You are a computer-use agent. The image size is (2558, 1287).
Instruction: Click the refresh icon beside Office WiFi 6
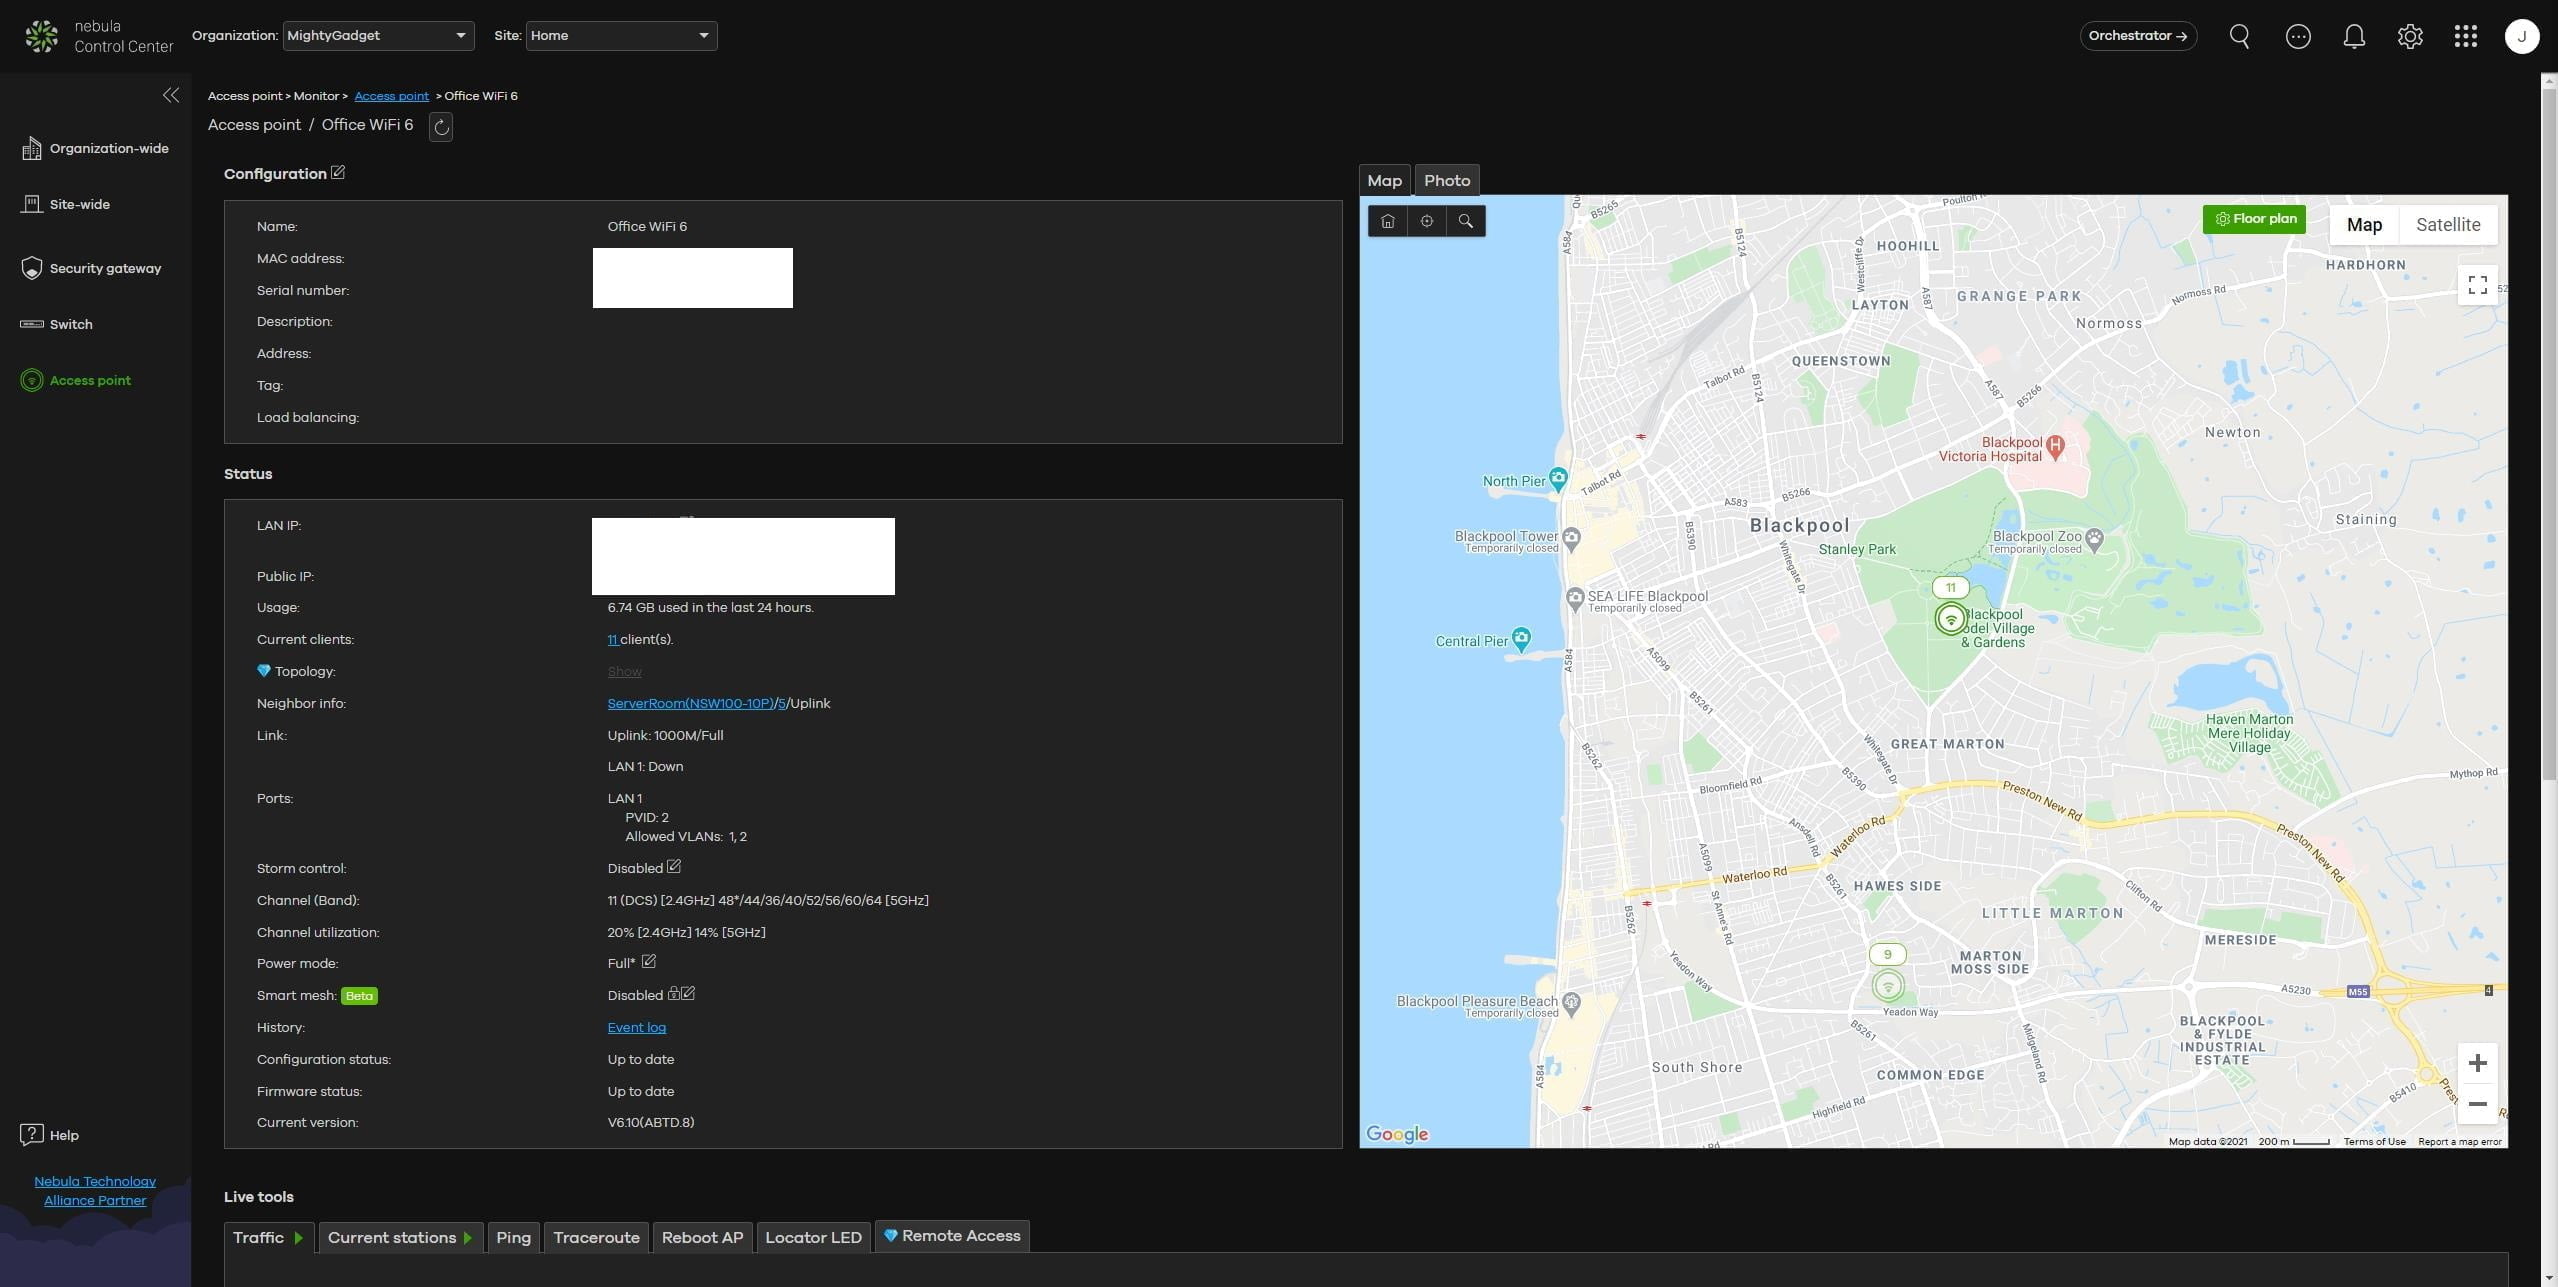(x=441, y=127)
